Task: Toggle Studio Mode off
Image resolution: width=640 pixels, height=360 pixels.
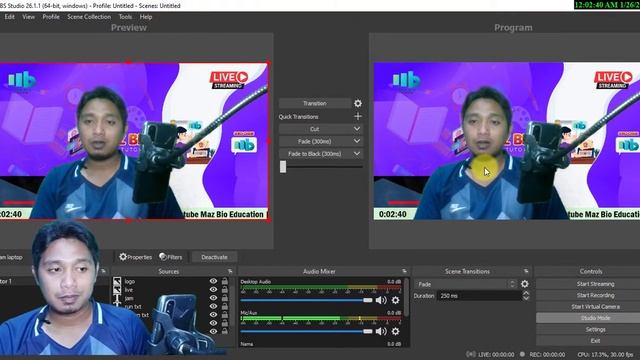Action: click(x=595, y=318)
